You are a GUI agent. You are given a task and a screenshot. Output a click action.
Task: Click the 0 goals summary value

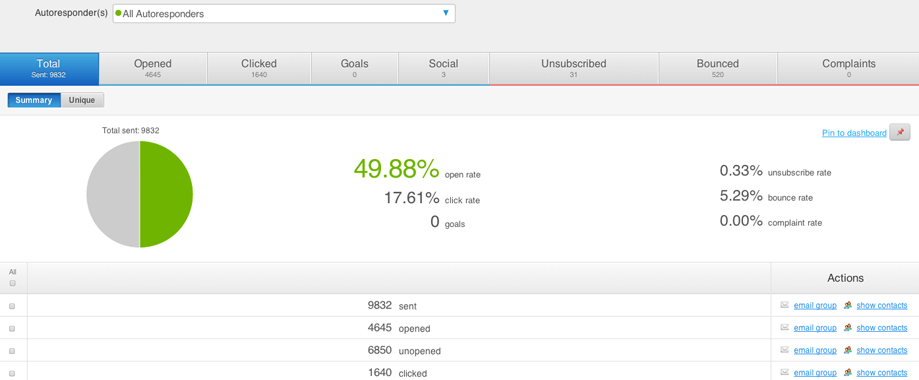click(x=435, y=222)
